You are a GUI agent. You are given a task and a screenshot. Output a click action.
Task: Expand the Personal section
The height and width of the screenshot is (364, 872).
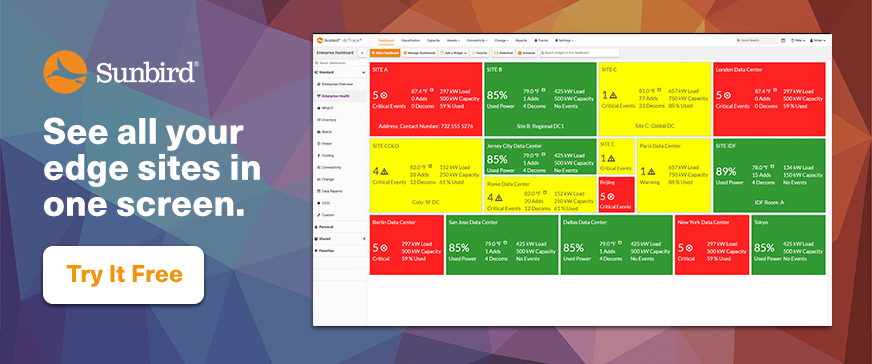point(340,227)
